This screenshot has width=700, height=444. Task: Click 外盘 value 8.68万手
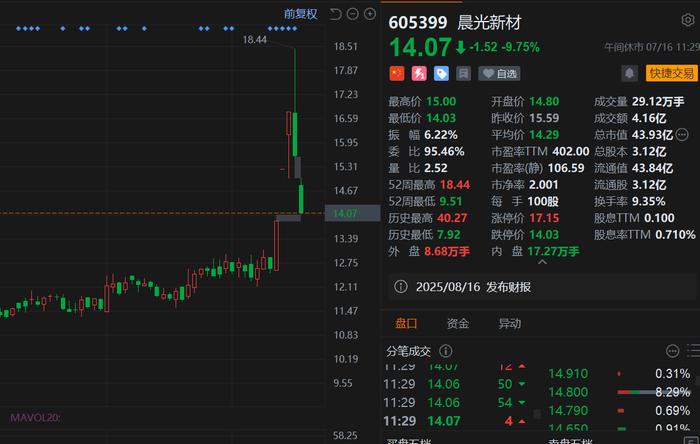[x=447, y=251]
